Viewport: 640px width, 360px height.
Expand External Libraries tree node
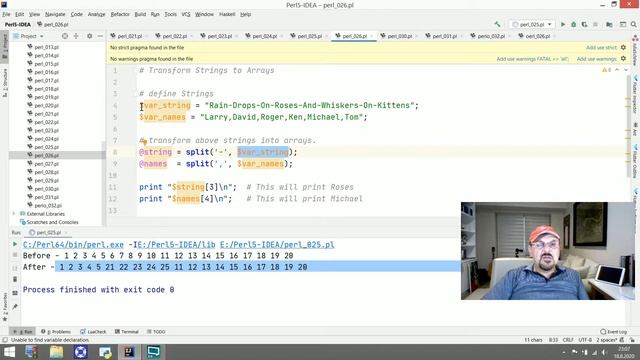[14, 214]
